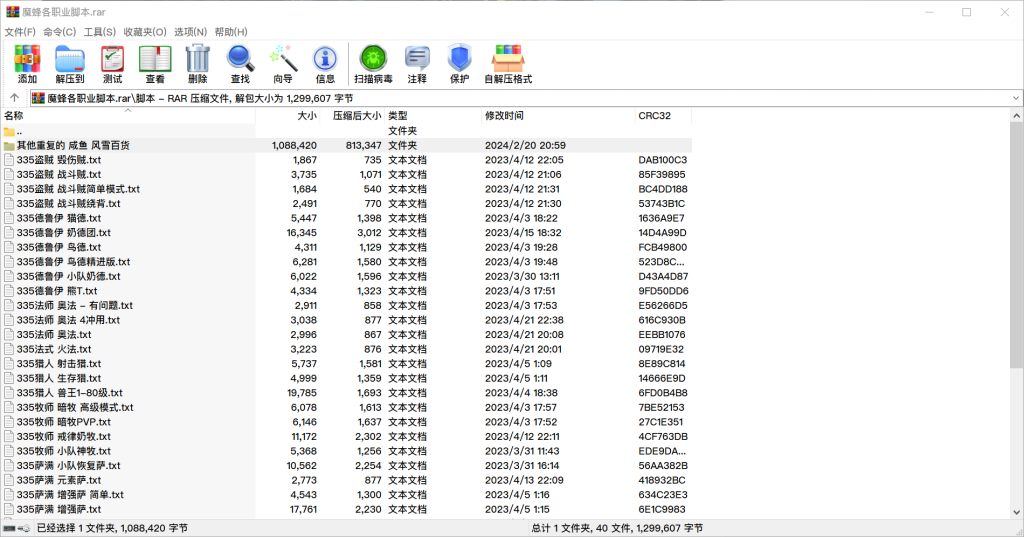Sort by the 大小 column header

click(287, 116)
